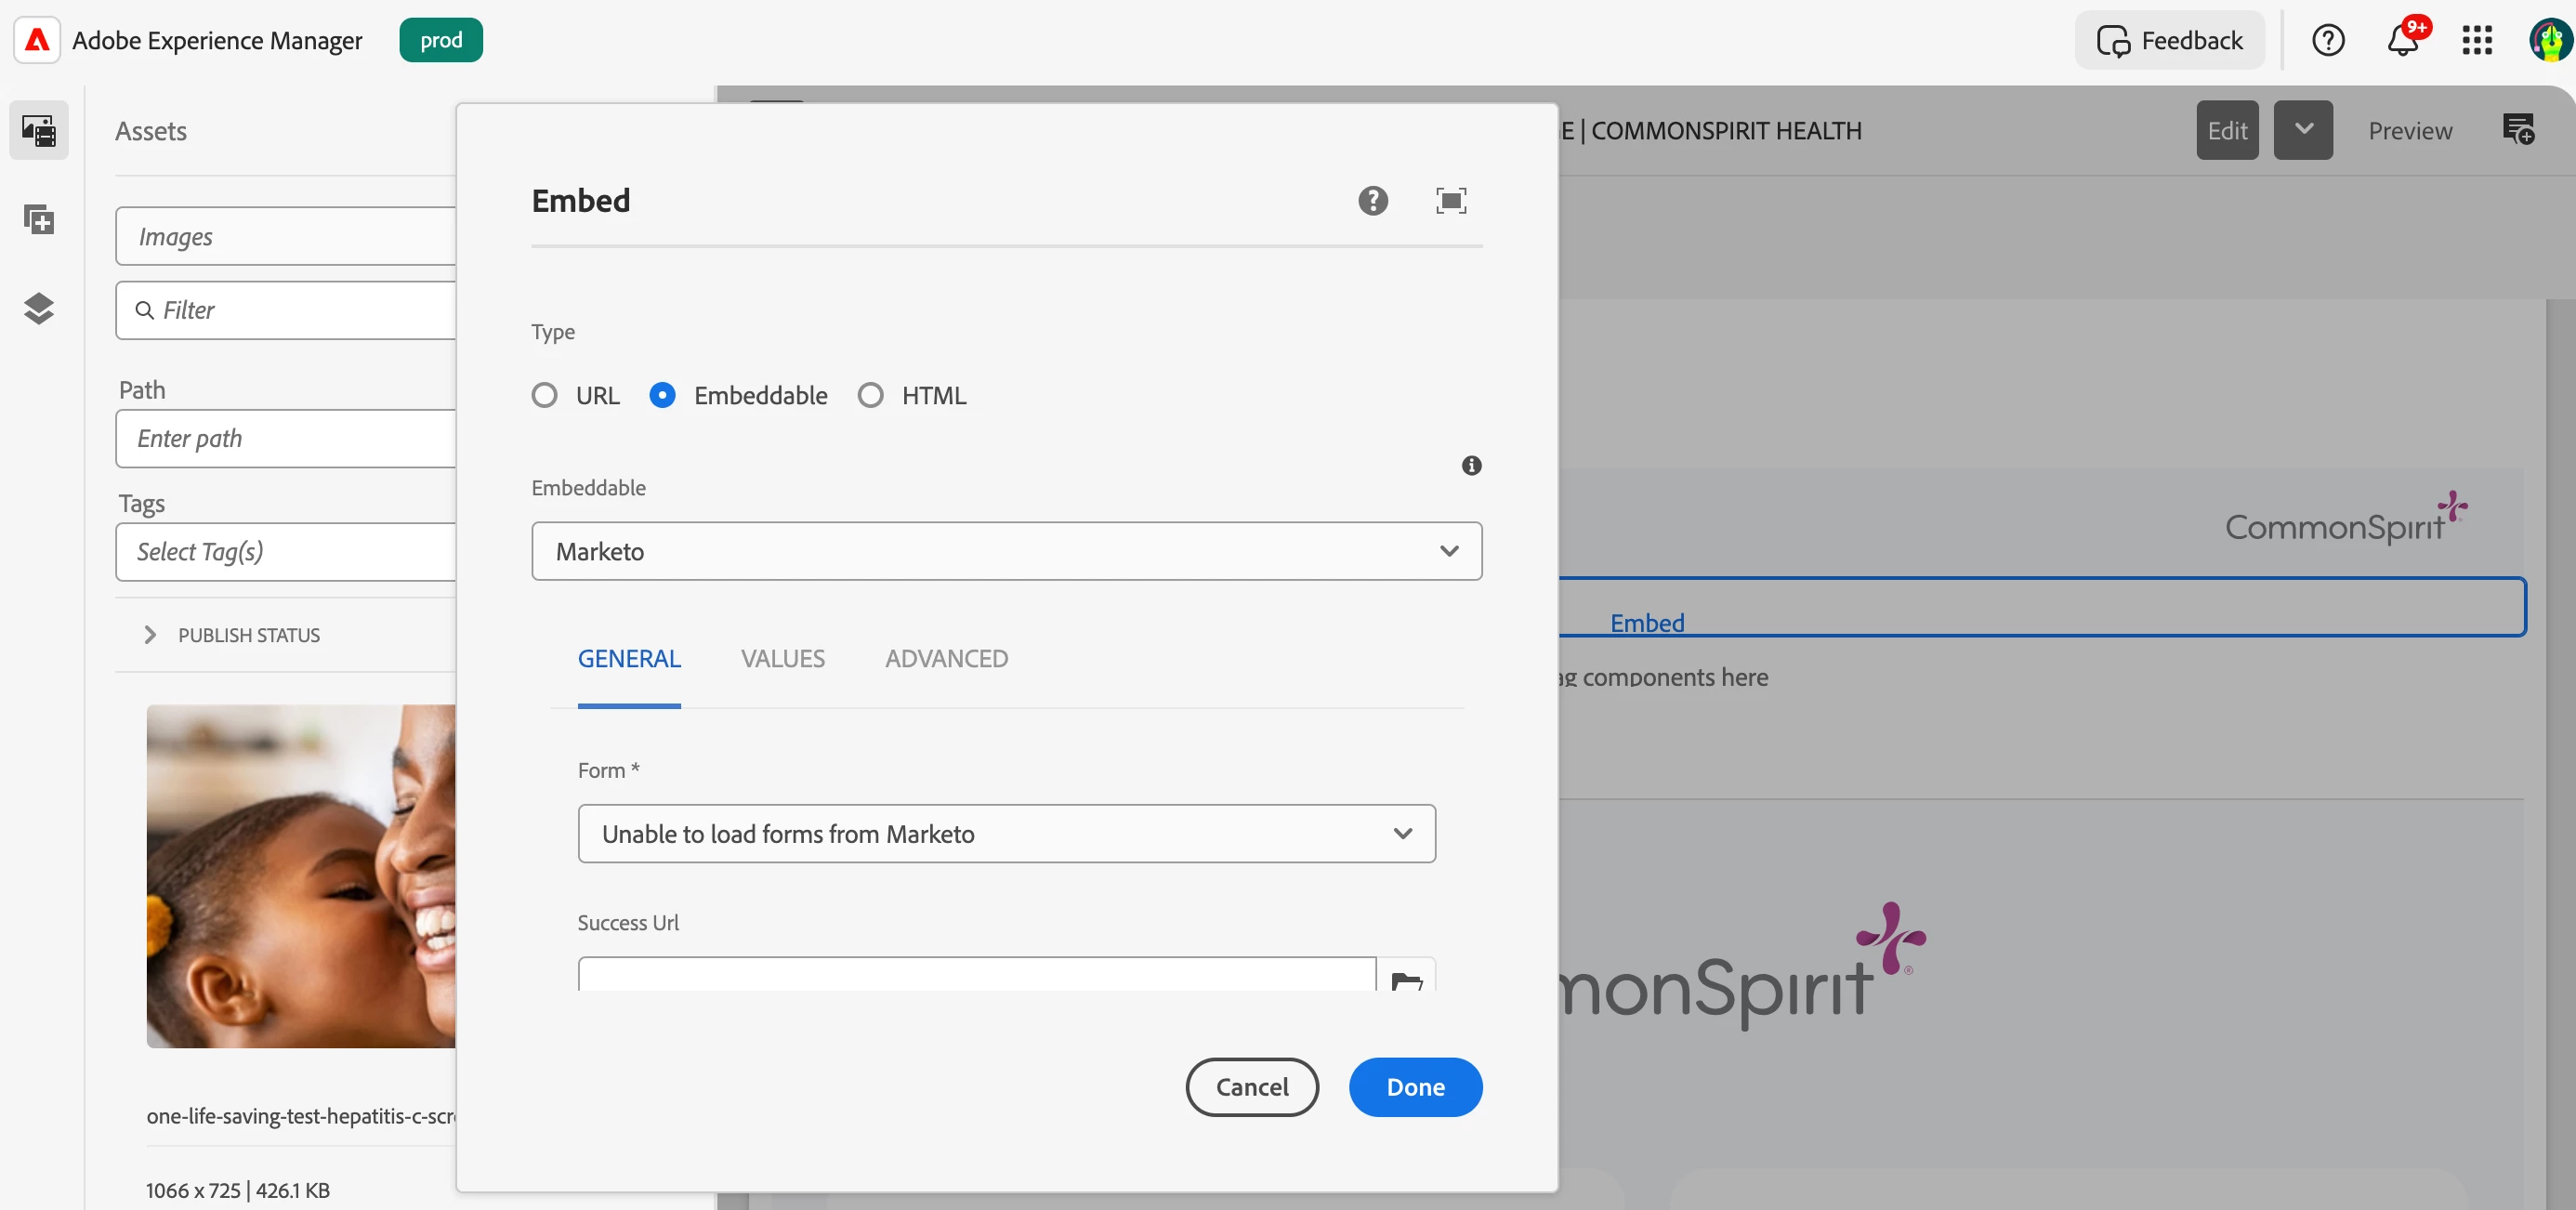Browse for Success Url path
This screenshot has width=2576, height=1210.
click(x=1406, y=978)
